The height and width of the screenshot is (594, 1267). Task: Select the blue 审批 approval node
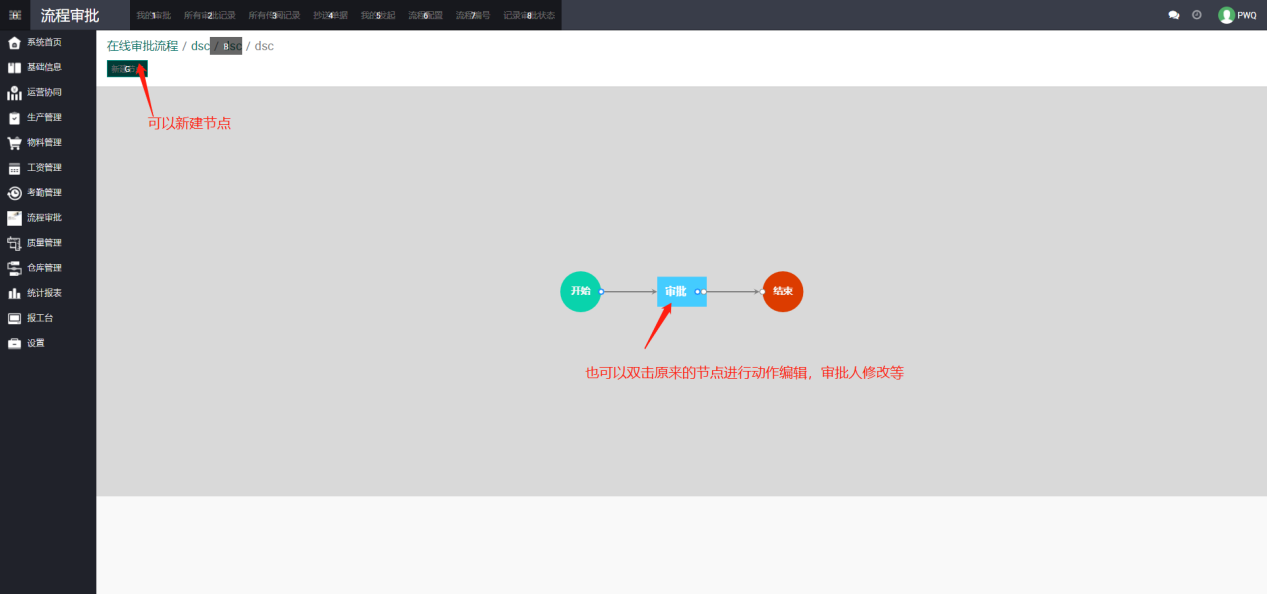[678, 291]
